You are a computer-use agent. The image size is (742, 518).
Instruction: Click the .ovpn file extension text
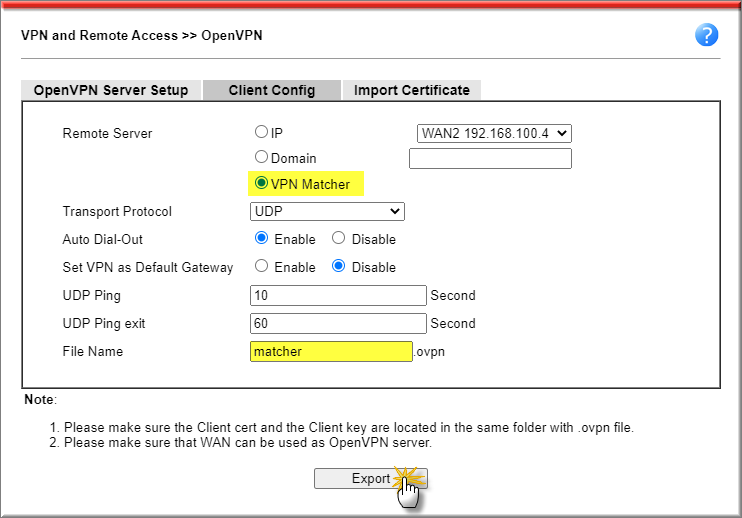(x=429, y=352)
